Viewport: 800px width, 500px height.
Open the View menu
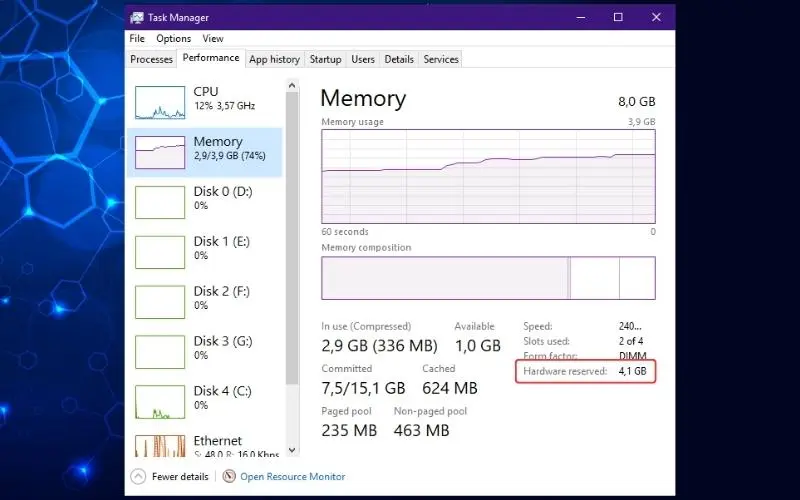point(213,38)
